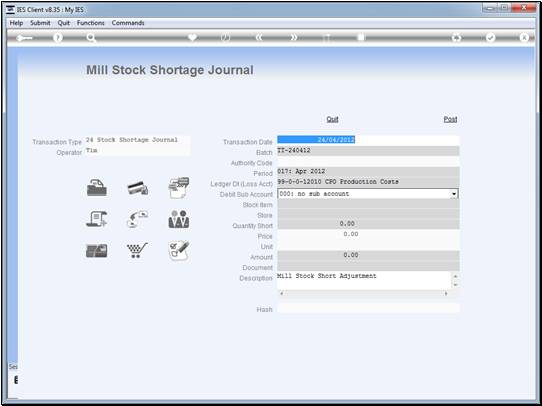Click the key icon in toolbar
Viewport: 542px width, 406px height.
pyautogui.click(x=24, y=38)
